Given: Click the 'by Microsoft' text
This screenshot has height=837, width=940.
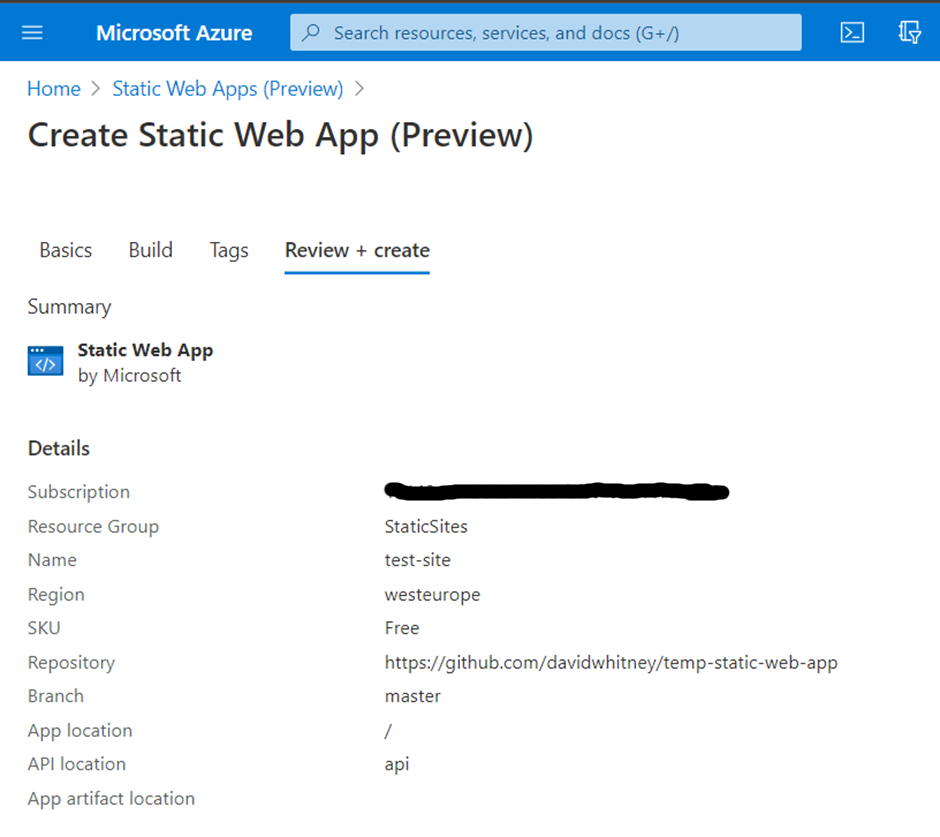Looking at the screenshot, I should pos(129,376).
